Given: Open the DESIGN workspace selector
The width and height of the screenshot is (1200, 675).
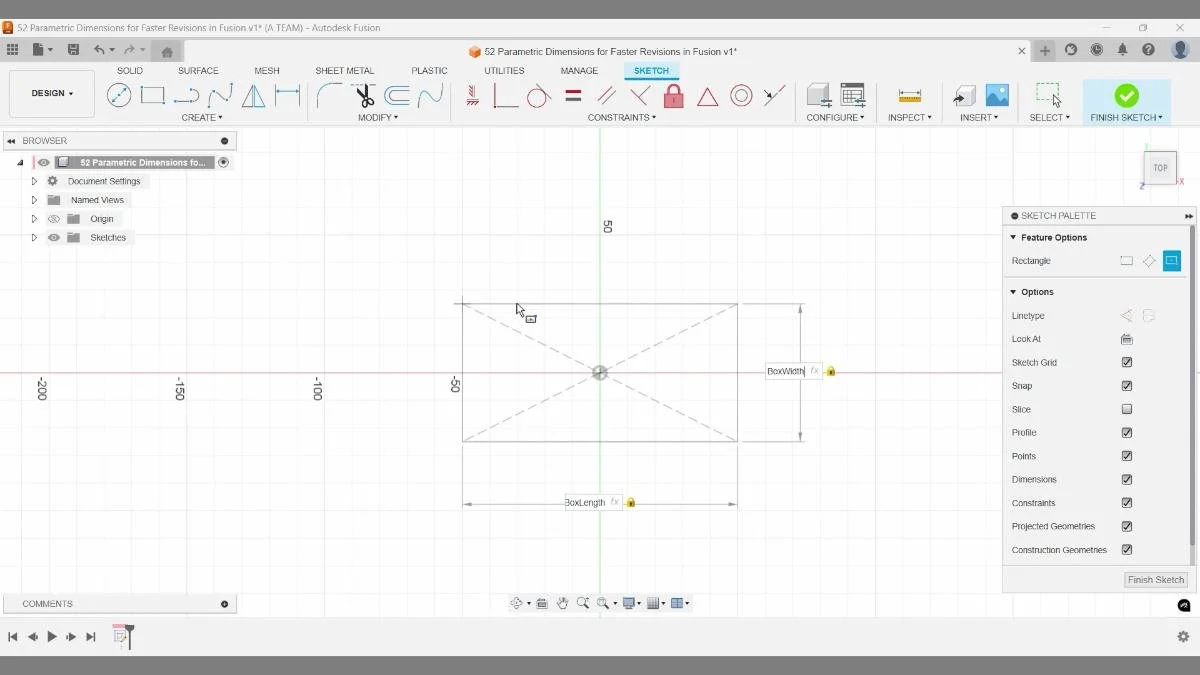Looking at the screenshot, I should 51,93.
